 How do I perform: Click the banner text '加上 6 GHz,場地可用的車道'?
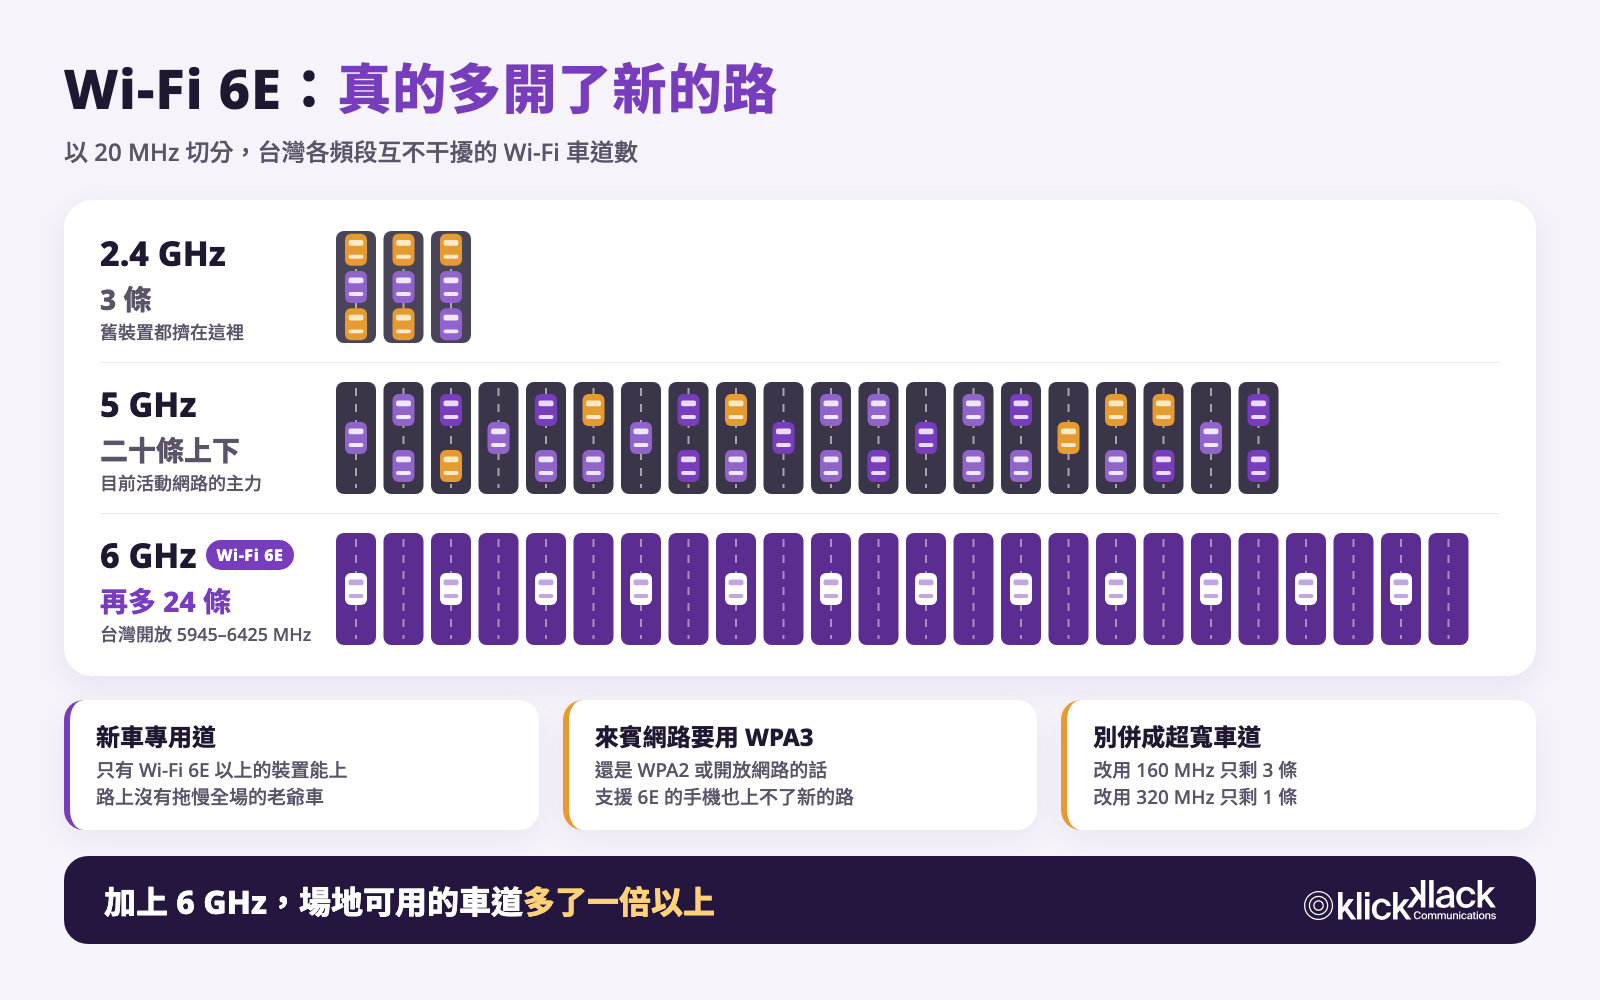(314, 902)
